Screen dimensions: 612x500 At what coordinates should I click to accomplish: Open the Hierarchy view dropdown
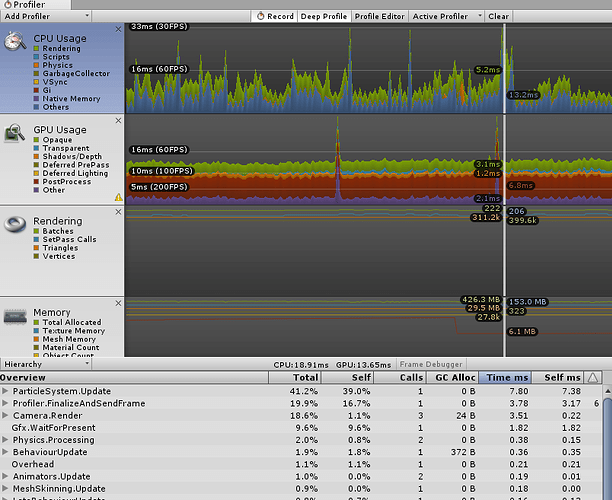coord(46,364)
